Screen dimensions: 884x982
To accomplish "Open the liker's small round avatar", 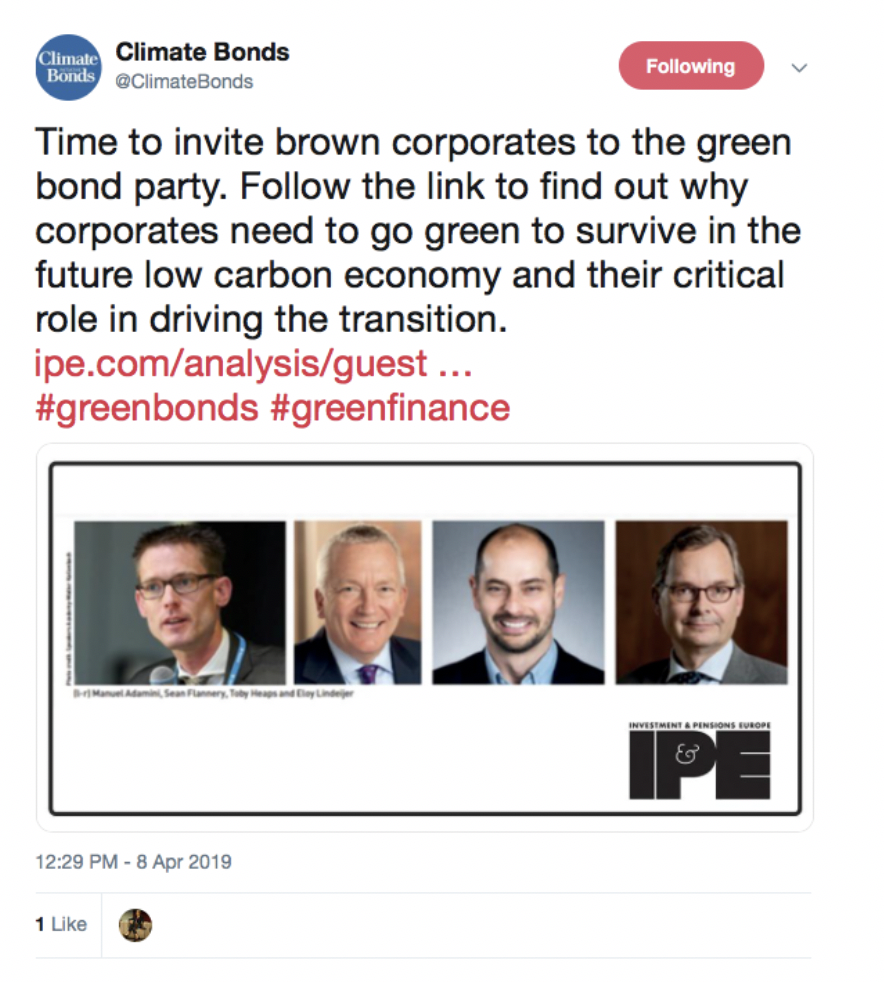I will tap(135, 925).
